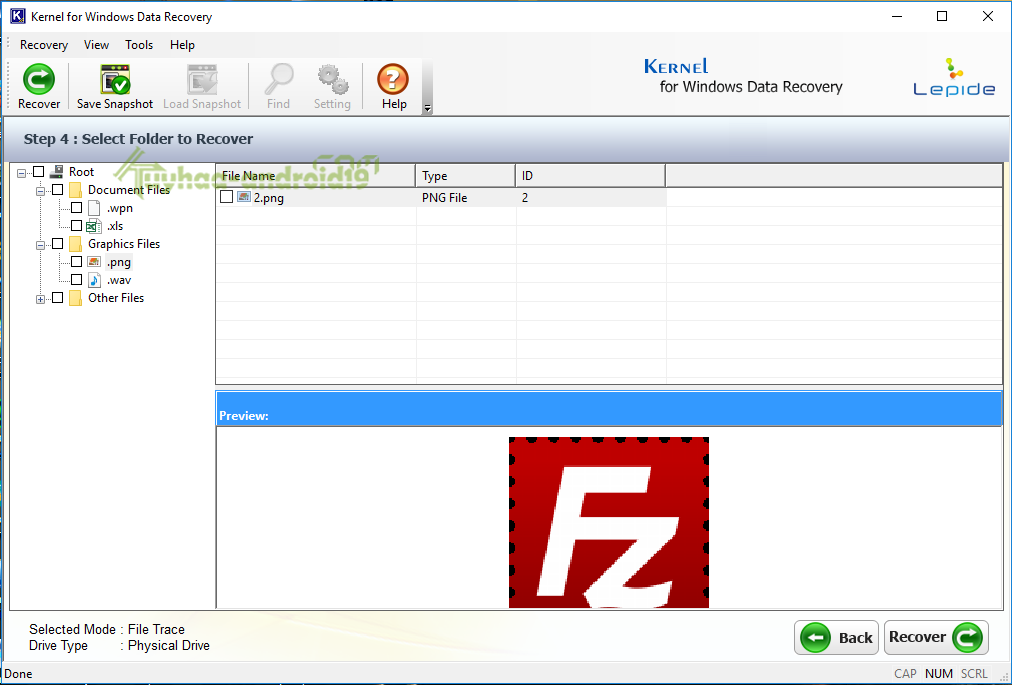The width and height of the screenshot is (1012, 685).
Task: Click the PNG File type cell
Action: pos(445,198)
